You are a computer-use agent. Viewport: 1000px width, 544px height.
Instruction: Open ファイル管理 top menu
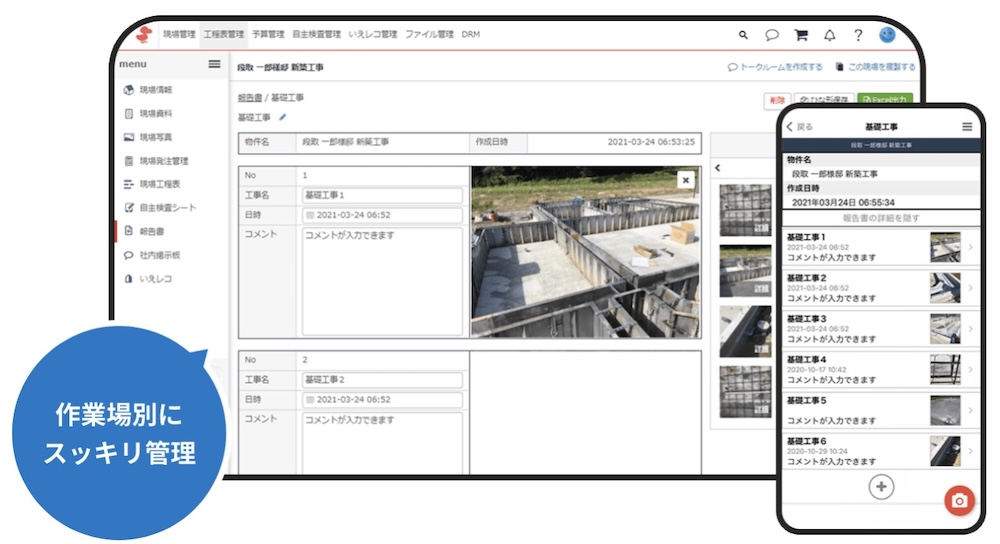(429, 34)
